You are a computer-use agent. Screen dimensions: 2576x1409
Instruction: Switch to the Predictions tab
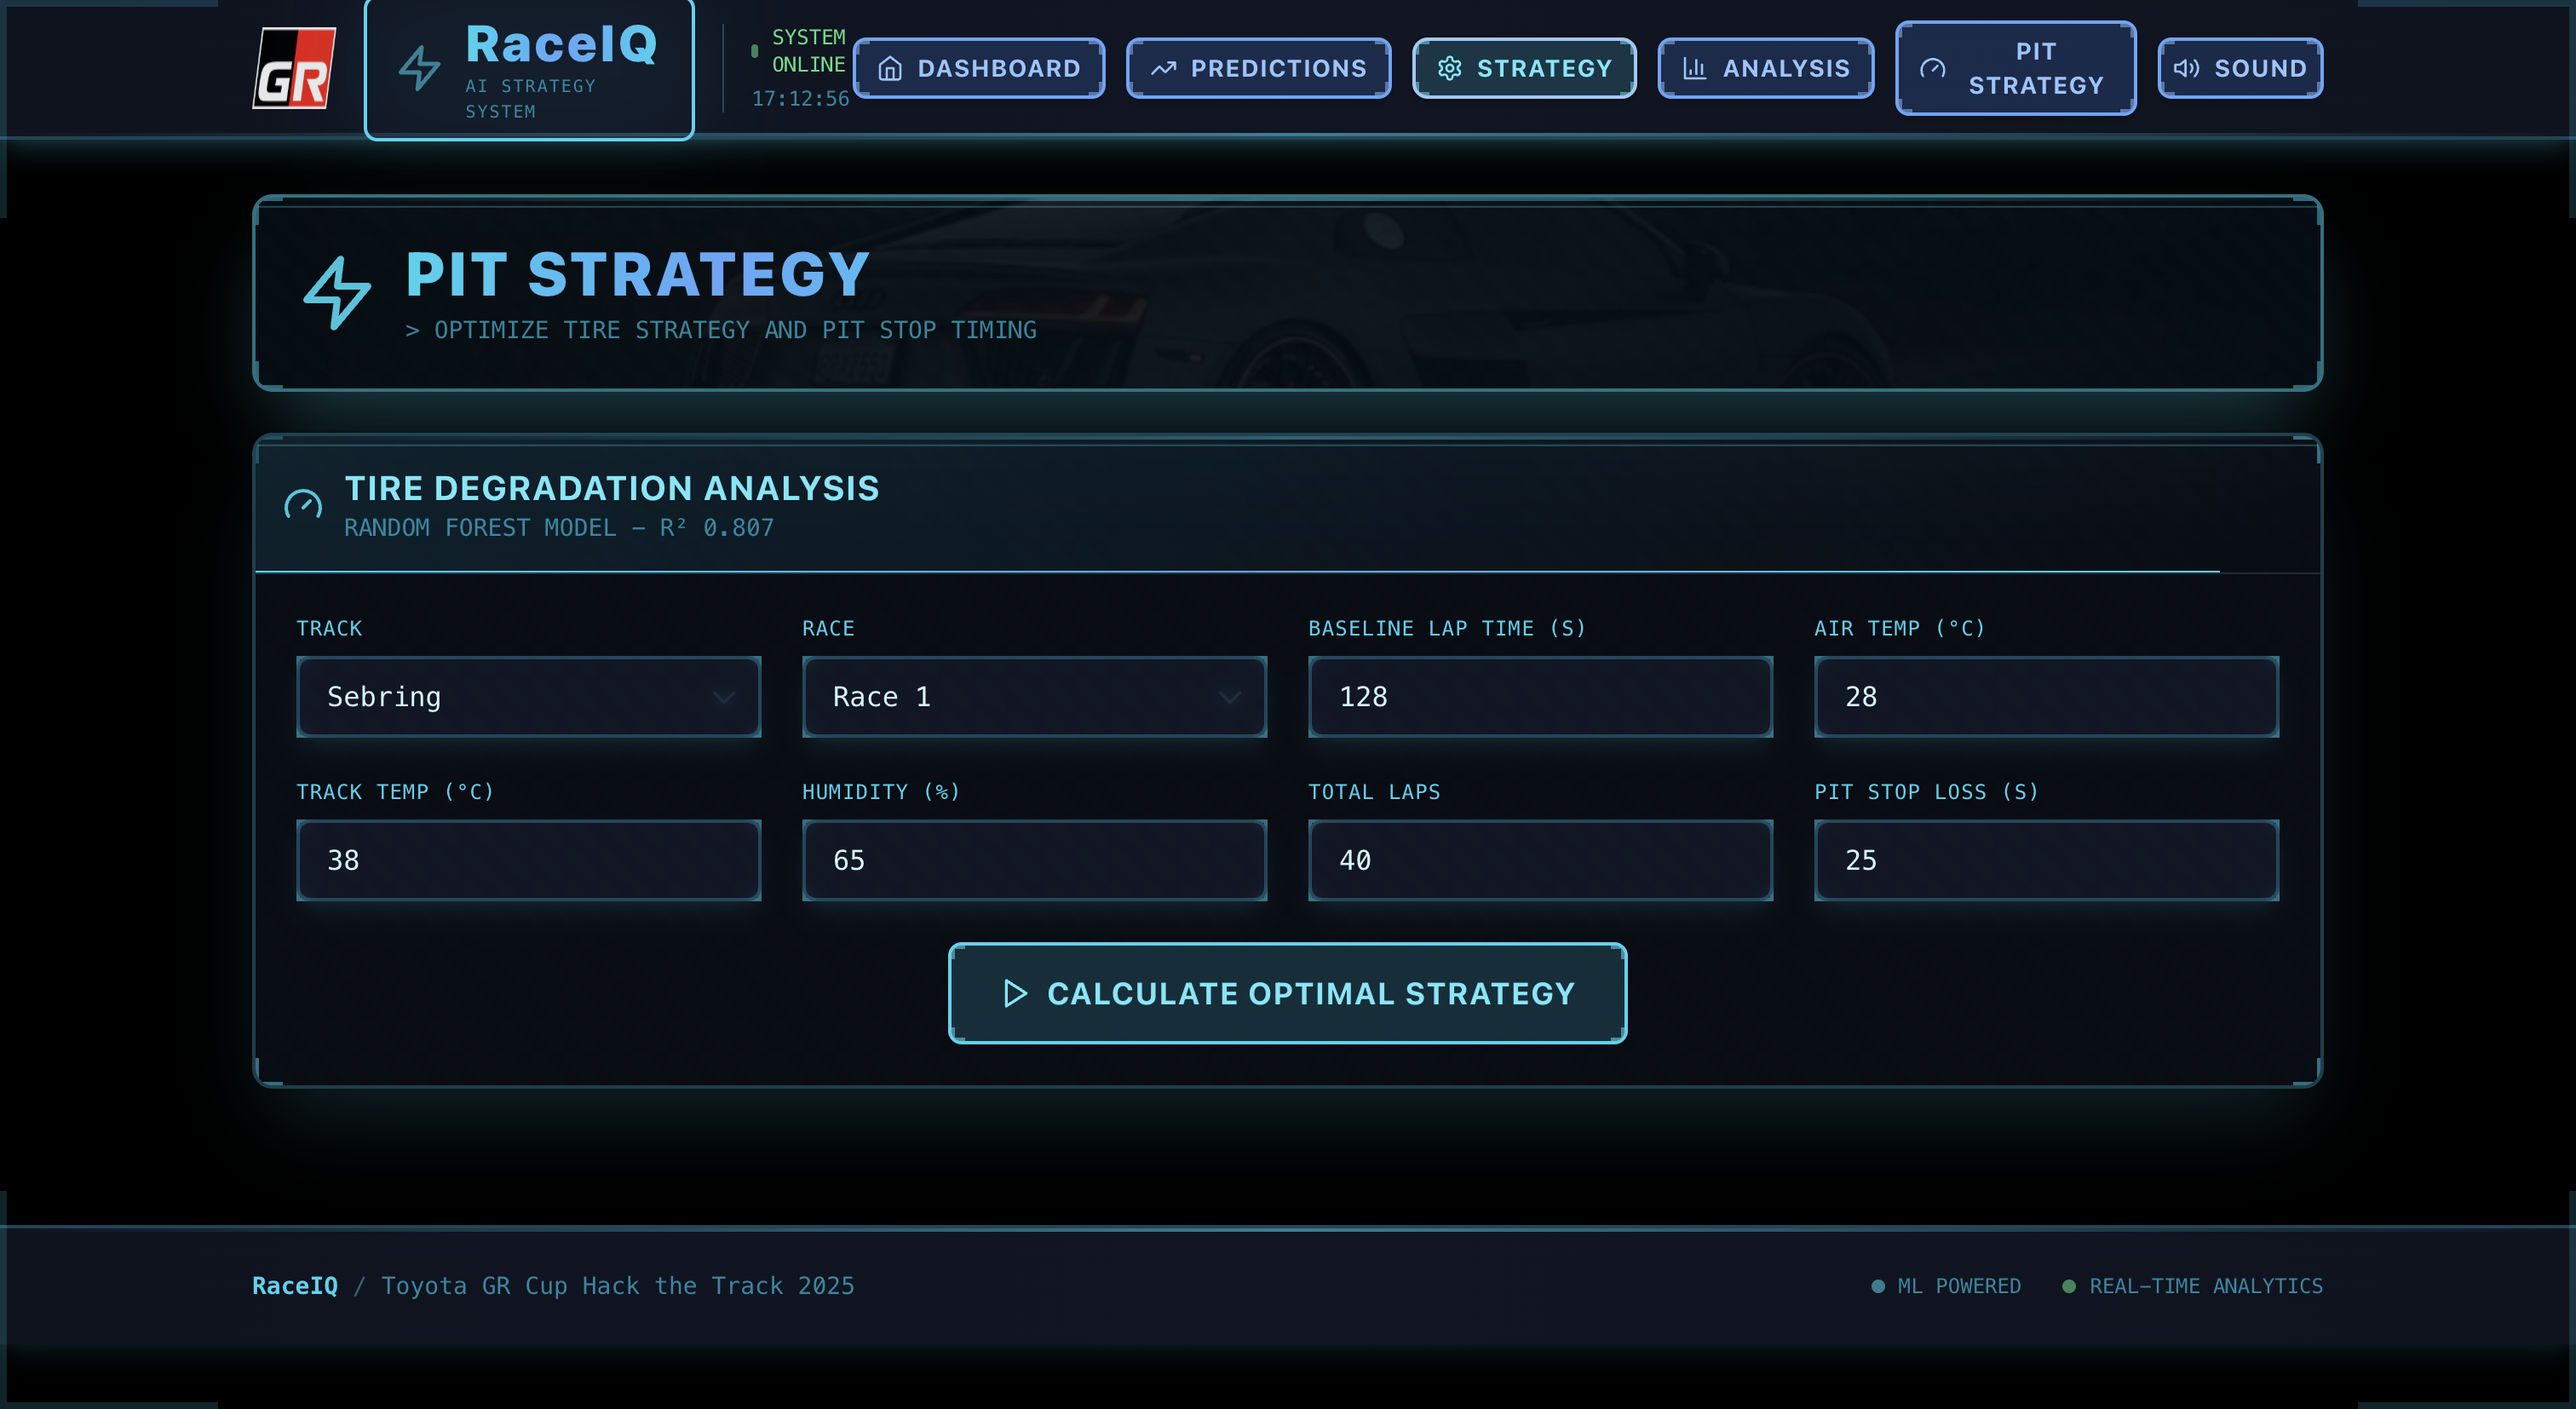pos(1258,68)
